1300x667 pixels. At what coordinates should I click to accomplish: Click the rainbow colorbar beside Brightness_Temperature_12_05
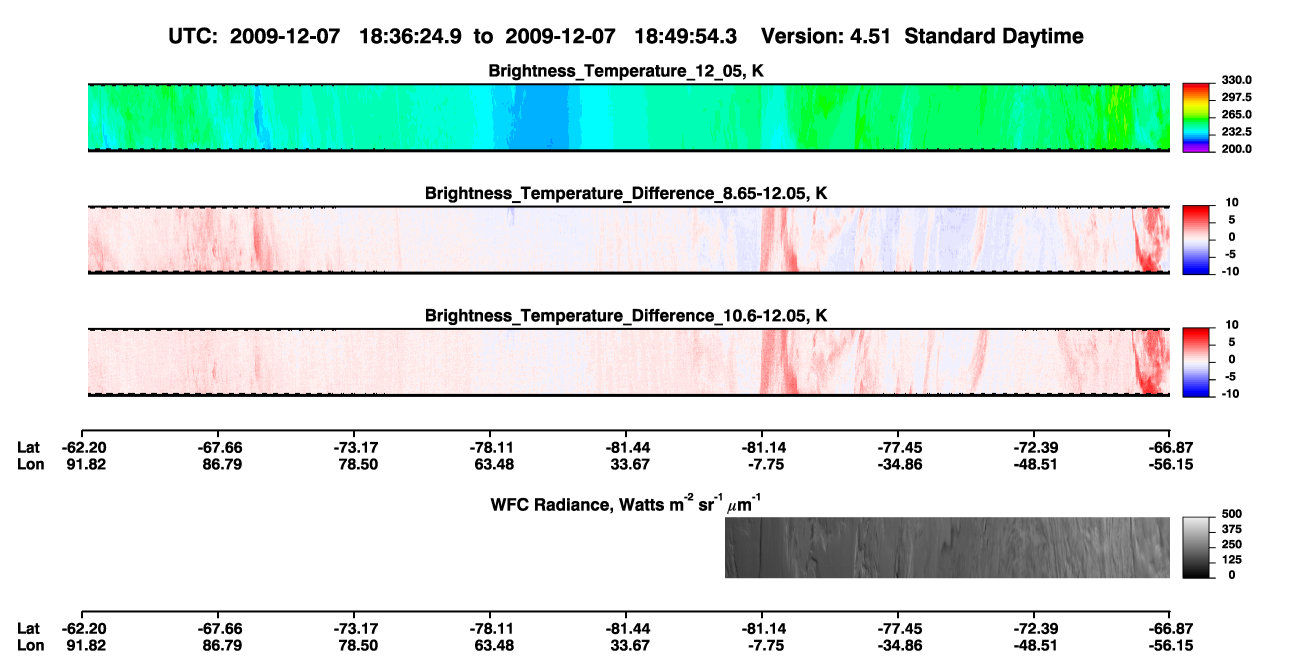[x=1197, y=117]
